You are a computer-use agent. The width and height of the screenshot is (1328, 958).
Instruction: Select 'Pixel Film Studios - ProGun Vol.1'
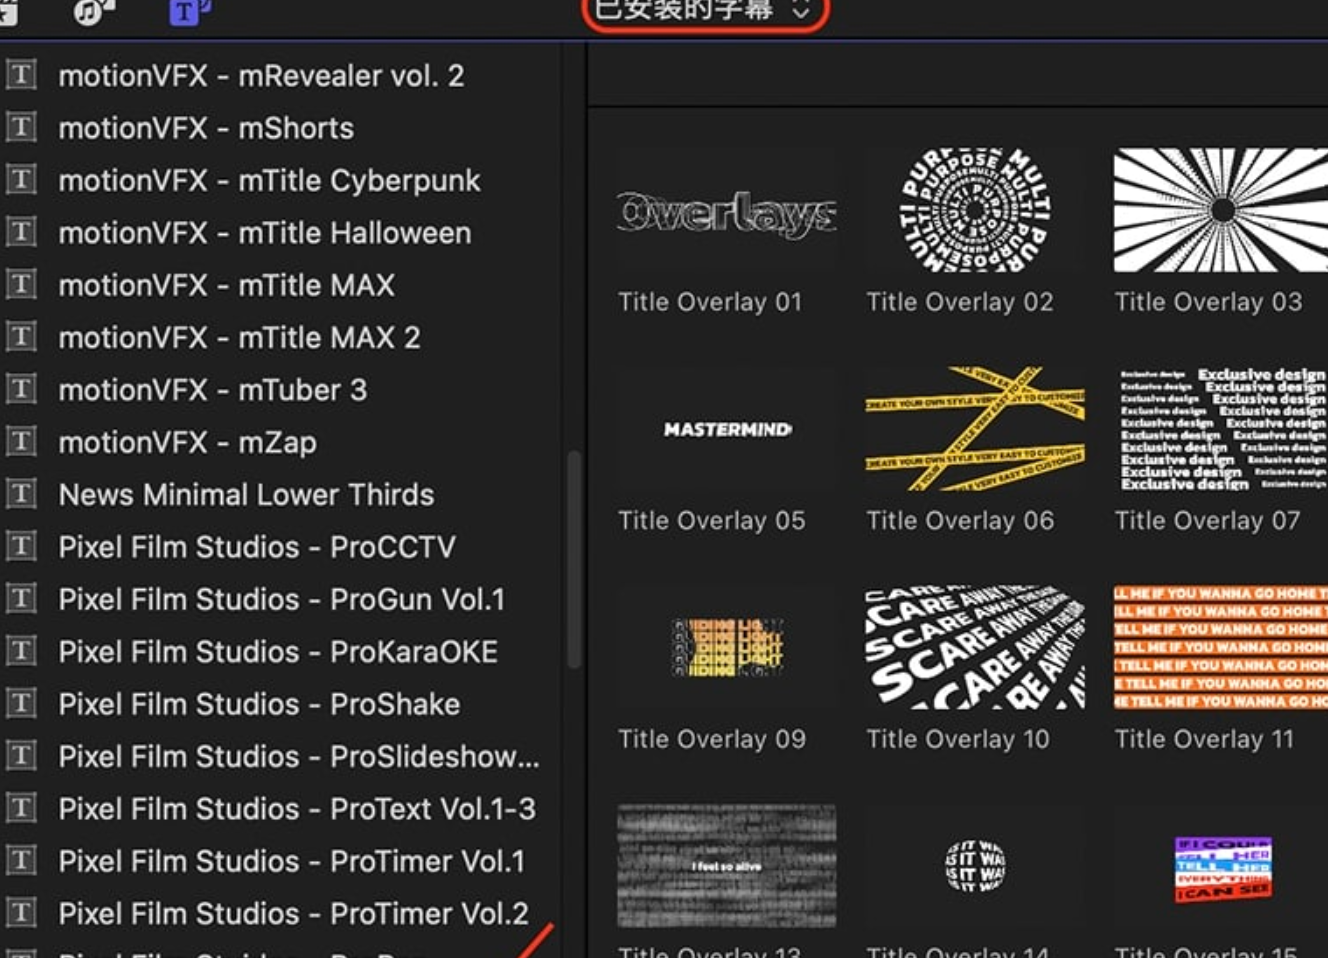coord(281,599)
